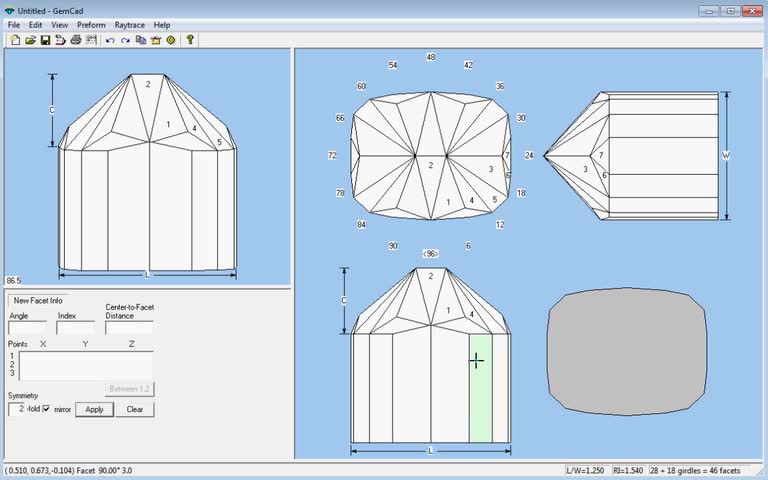
Task: Click index gear number 66 label
Action: tap(340, 118)
